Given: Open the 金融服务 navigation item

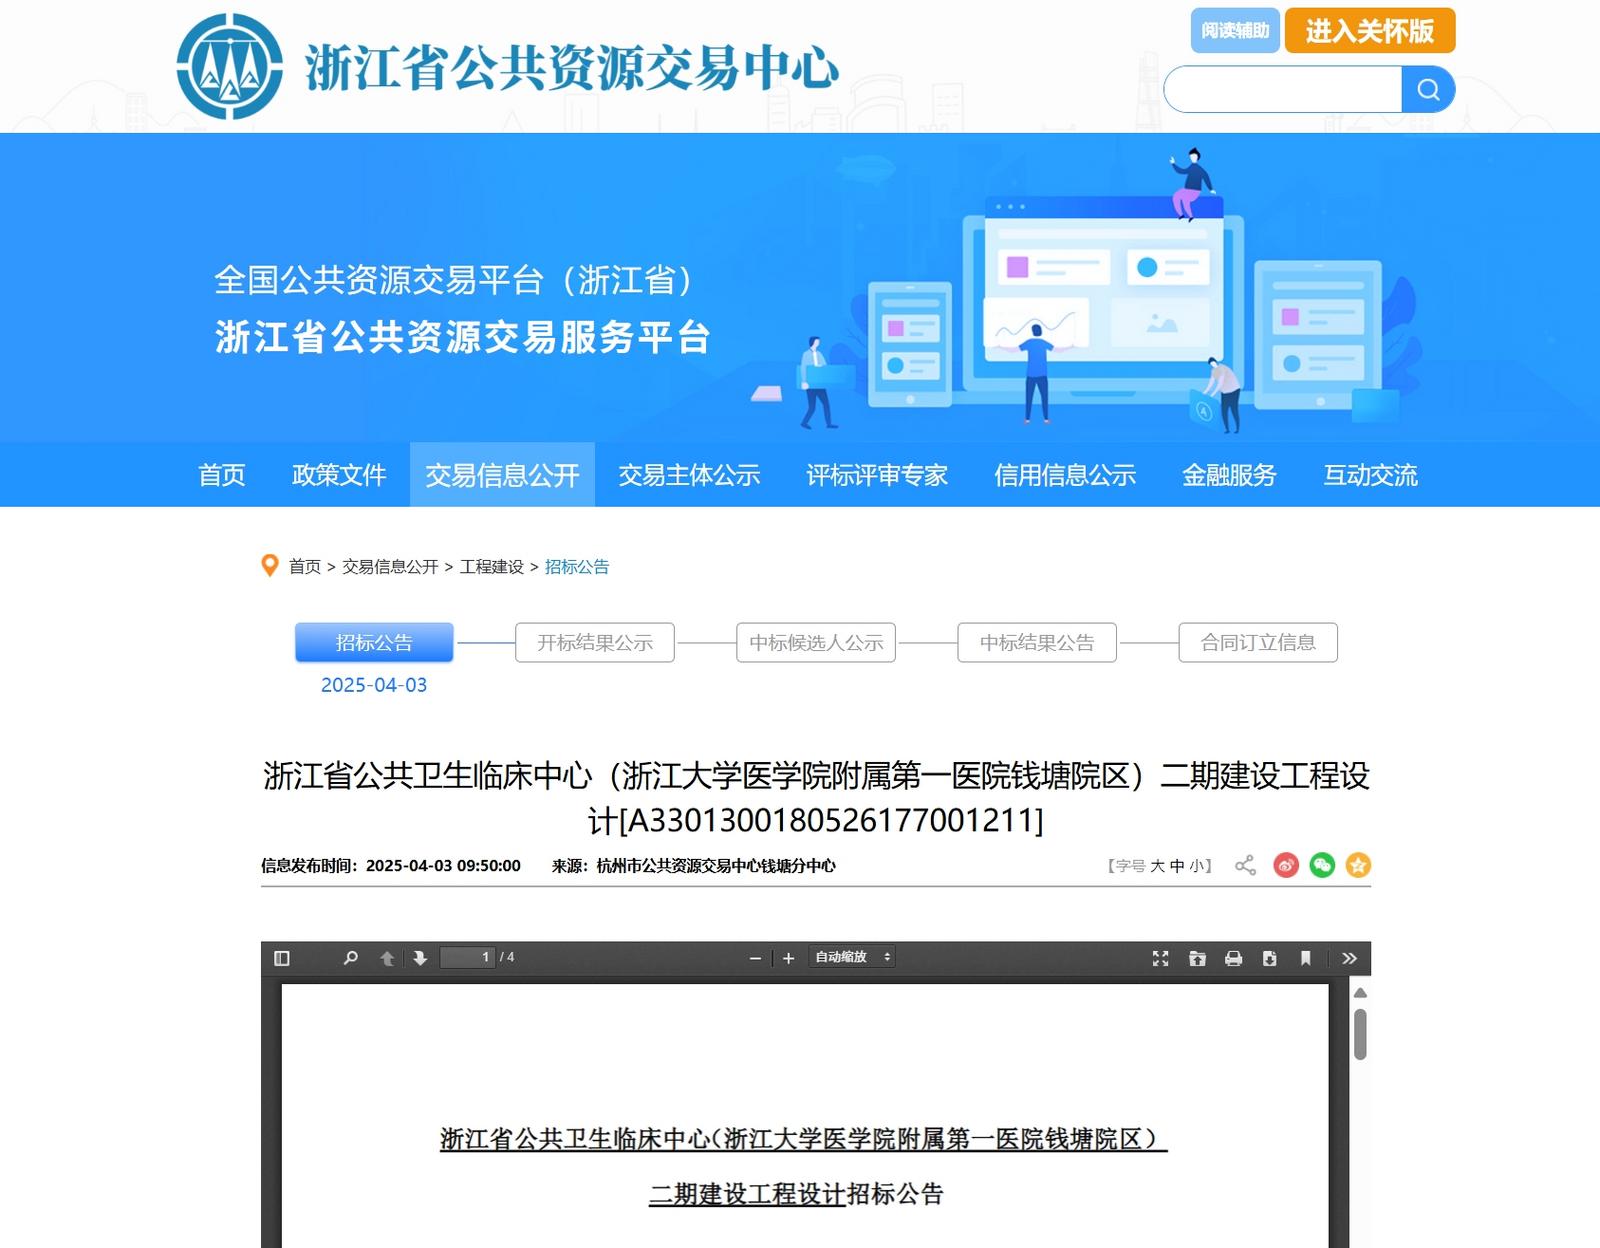Looking at the screenshot, I should coord(1229,475).
